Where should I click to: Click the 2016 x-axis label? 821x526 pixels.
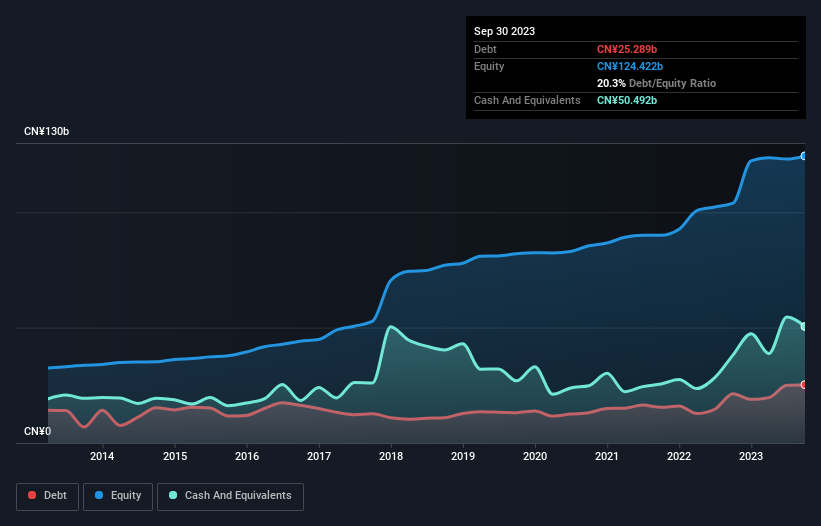[247, 456]
